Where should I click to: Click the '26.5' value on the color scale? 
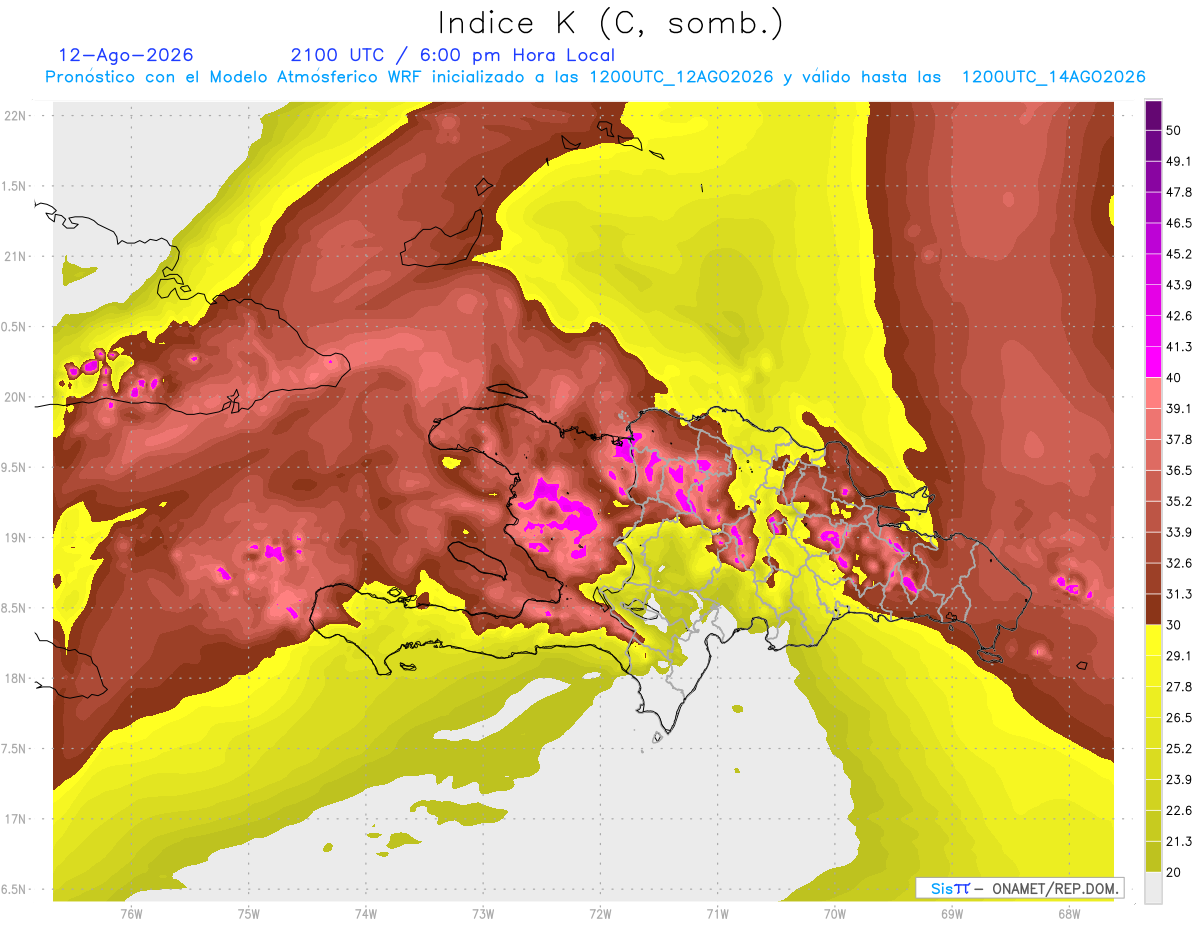coord(1179,718)
